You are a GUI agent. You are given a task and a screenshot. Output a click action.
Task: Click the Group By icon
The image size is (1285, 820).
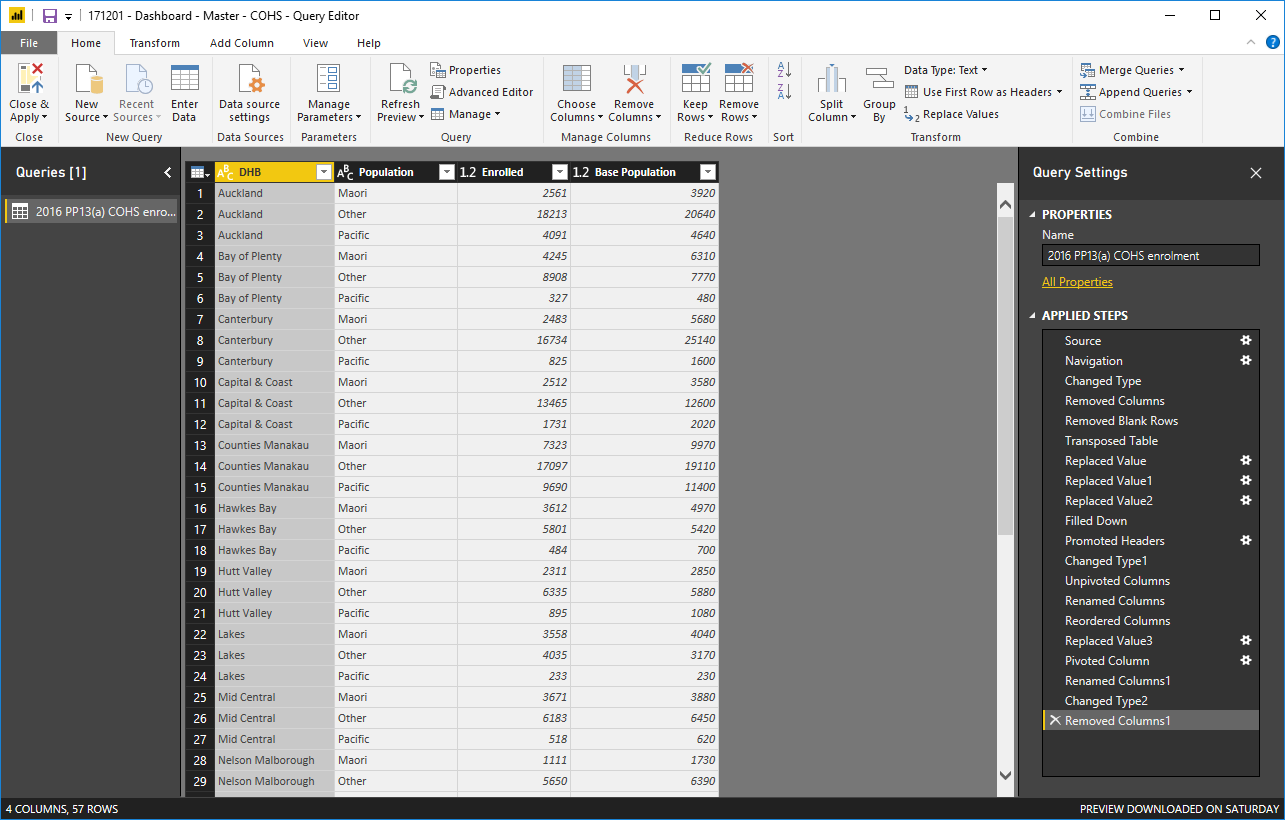coord(879,78)
